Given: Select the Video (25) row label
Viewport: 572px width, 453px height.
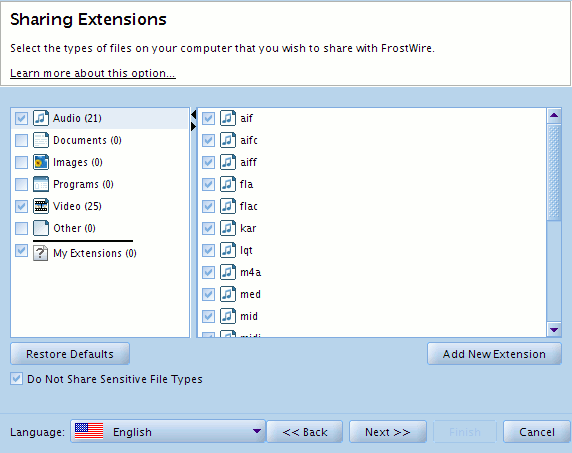Looking at the screenshot, I should tap(77, 206).
